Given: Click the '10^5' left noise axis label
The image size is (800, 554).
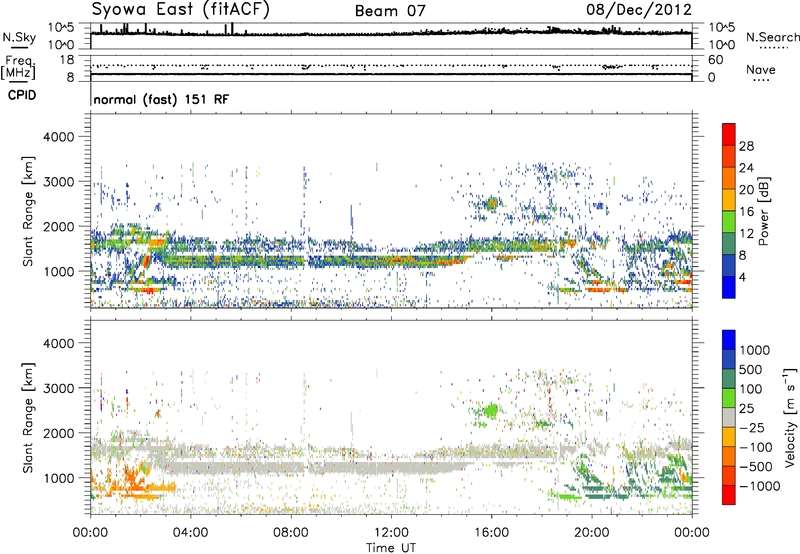Looking at the screenshot, I should coord(61,28).
